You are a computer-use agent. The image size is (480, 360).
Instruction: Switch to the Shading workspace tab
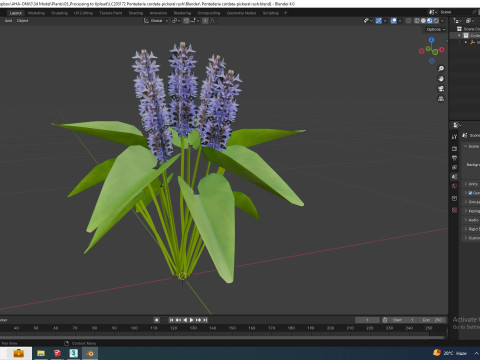[136, 13]
